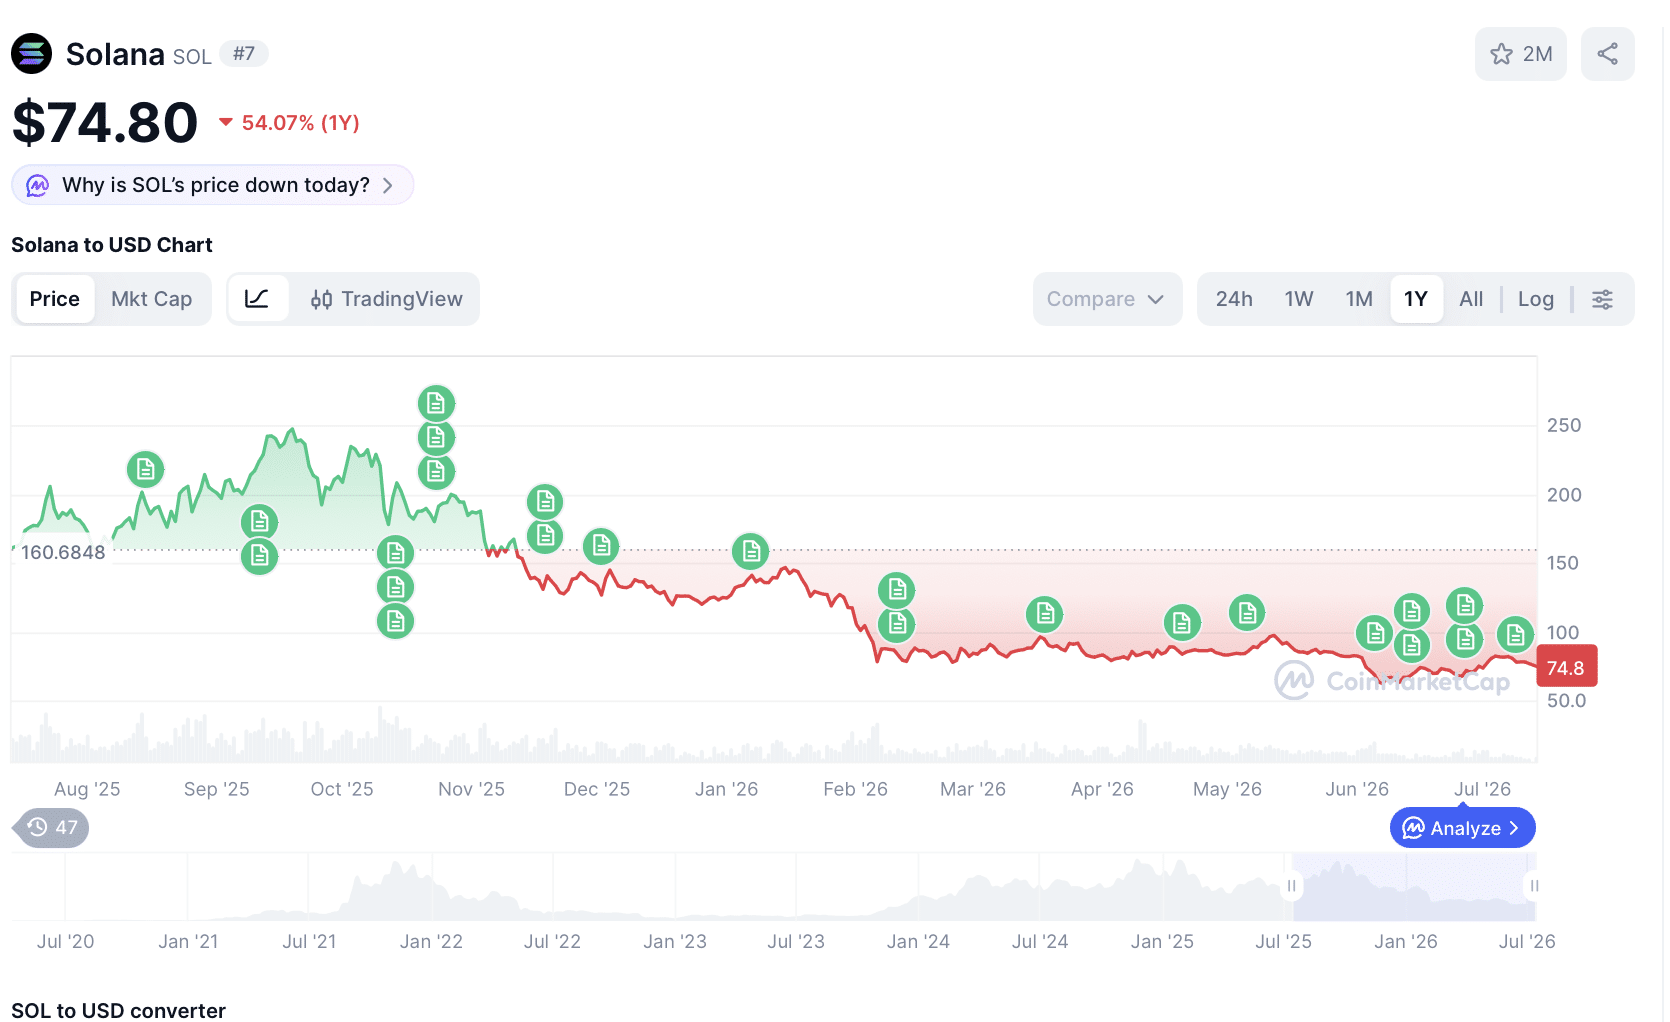Click the share icon button

pos(1607,54)
